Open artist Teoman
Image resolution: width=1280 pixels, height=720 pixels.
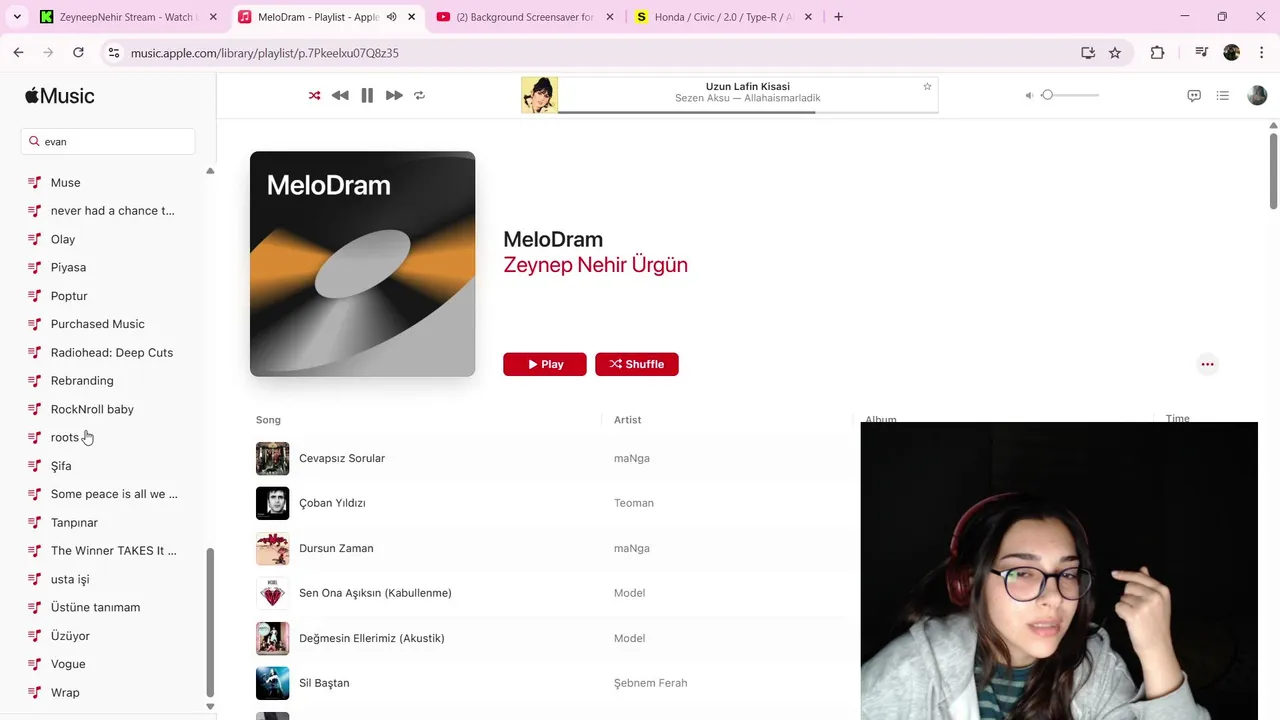(634, 503)
